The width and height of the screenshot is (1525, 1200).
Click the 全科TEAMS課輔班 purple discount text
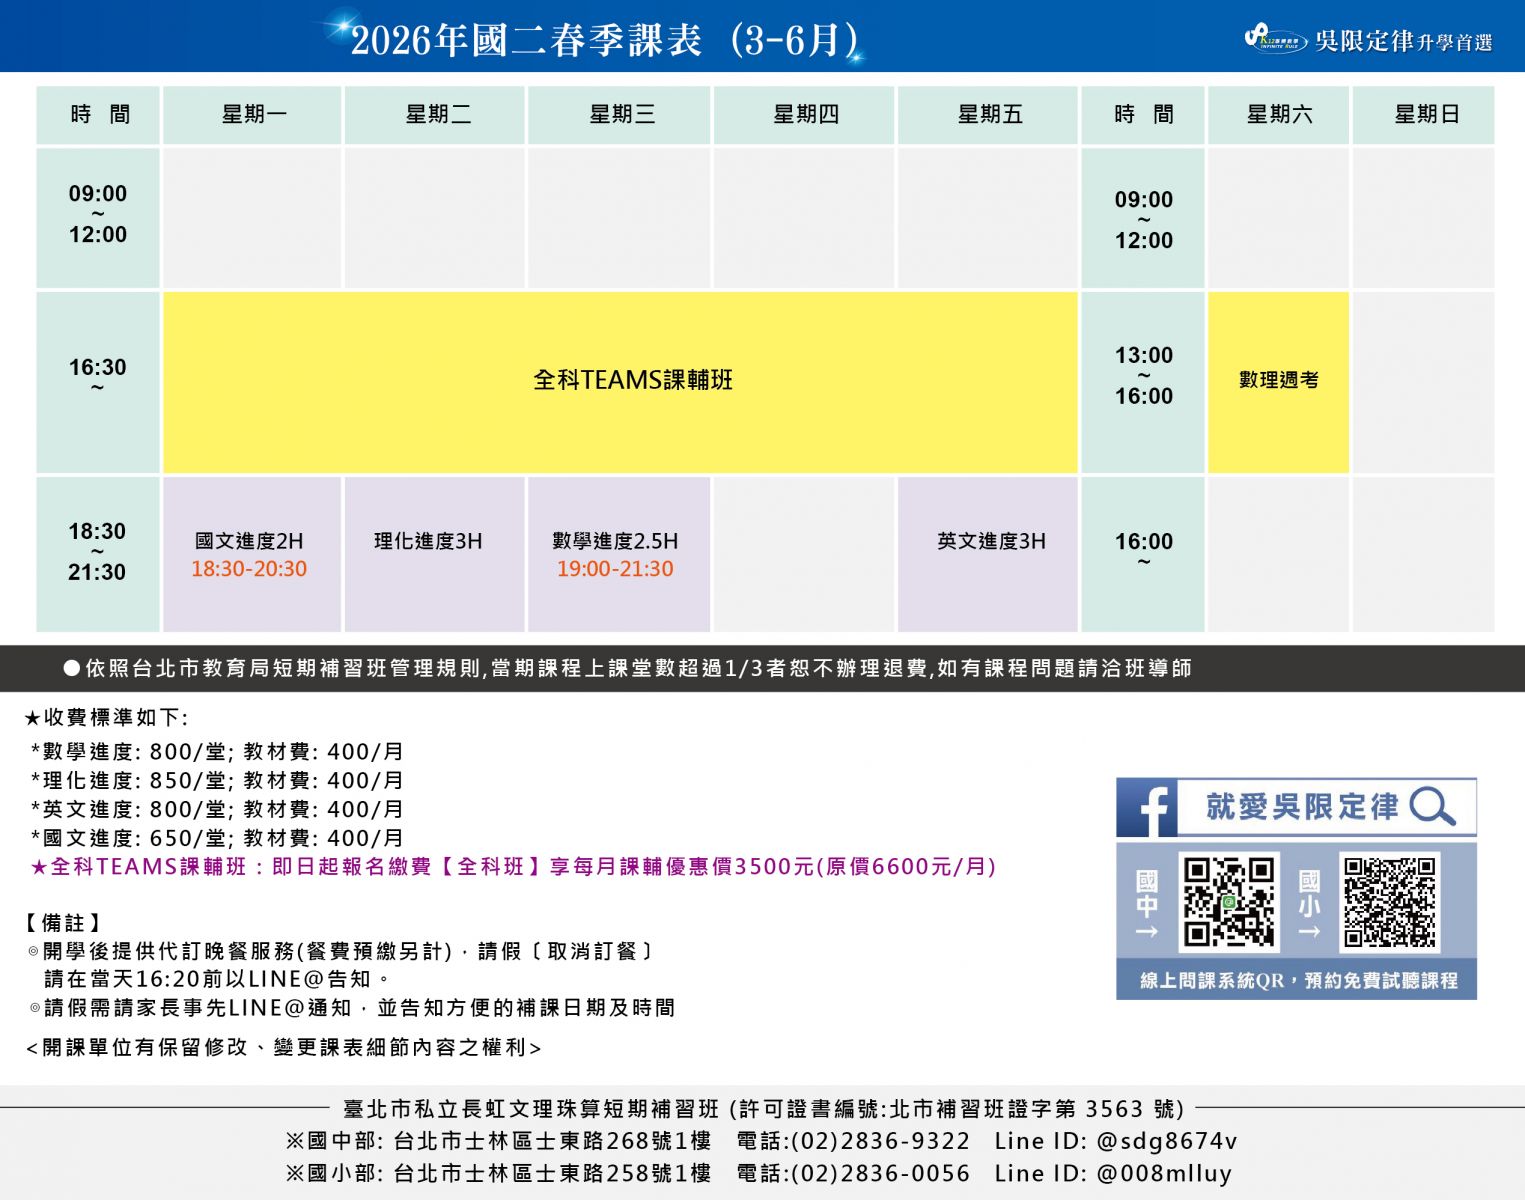513,867
